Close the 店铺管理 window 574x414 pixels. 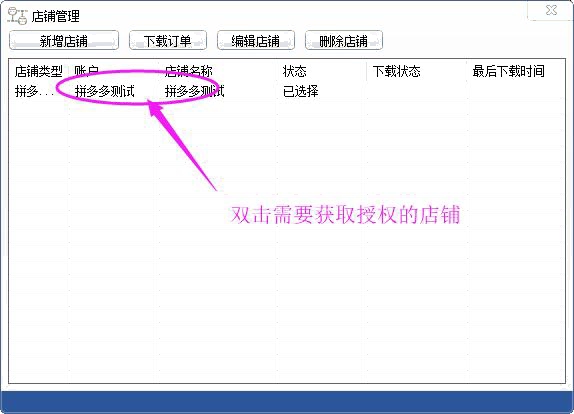[x=551, y=10]
